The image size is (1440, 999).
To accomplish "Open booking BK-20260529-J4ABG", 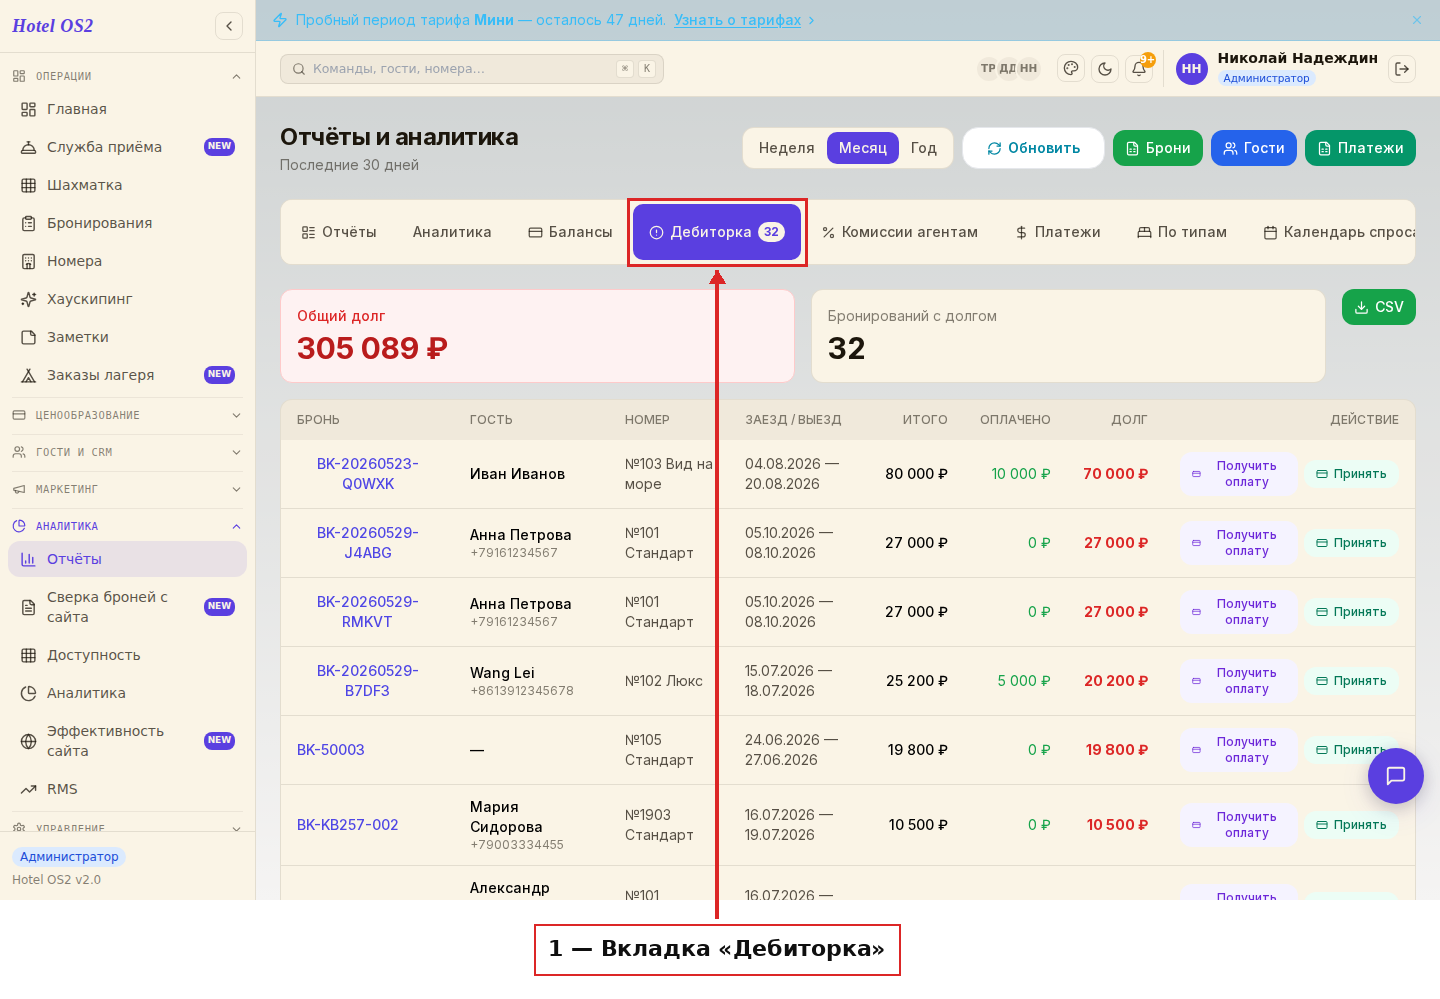I will [368, 543].
